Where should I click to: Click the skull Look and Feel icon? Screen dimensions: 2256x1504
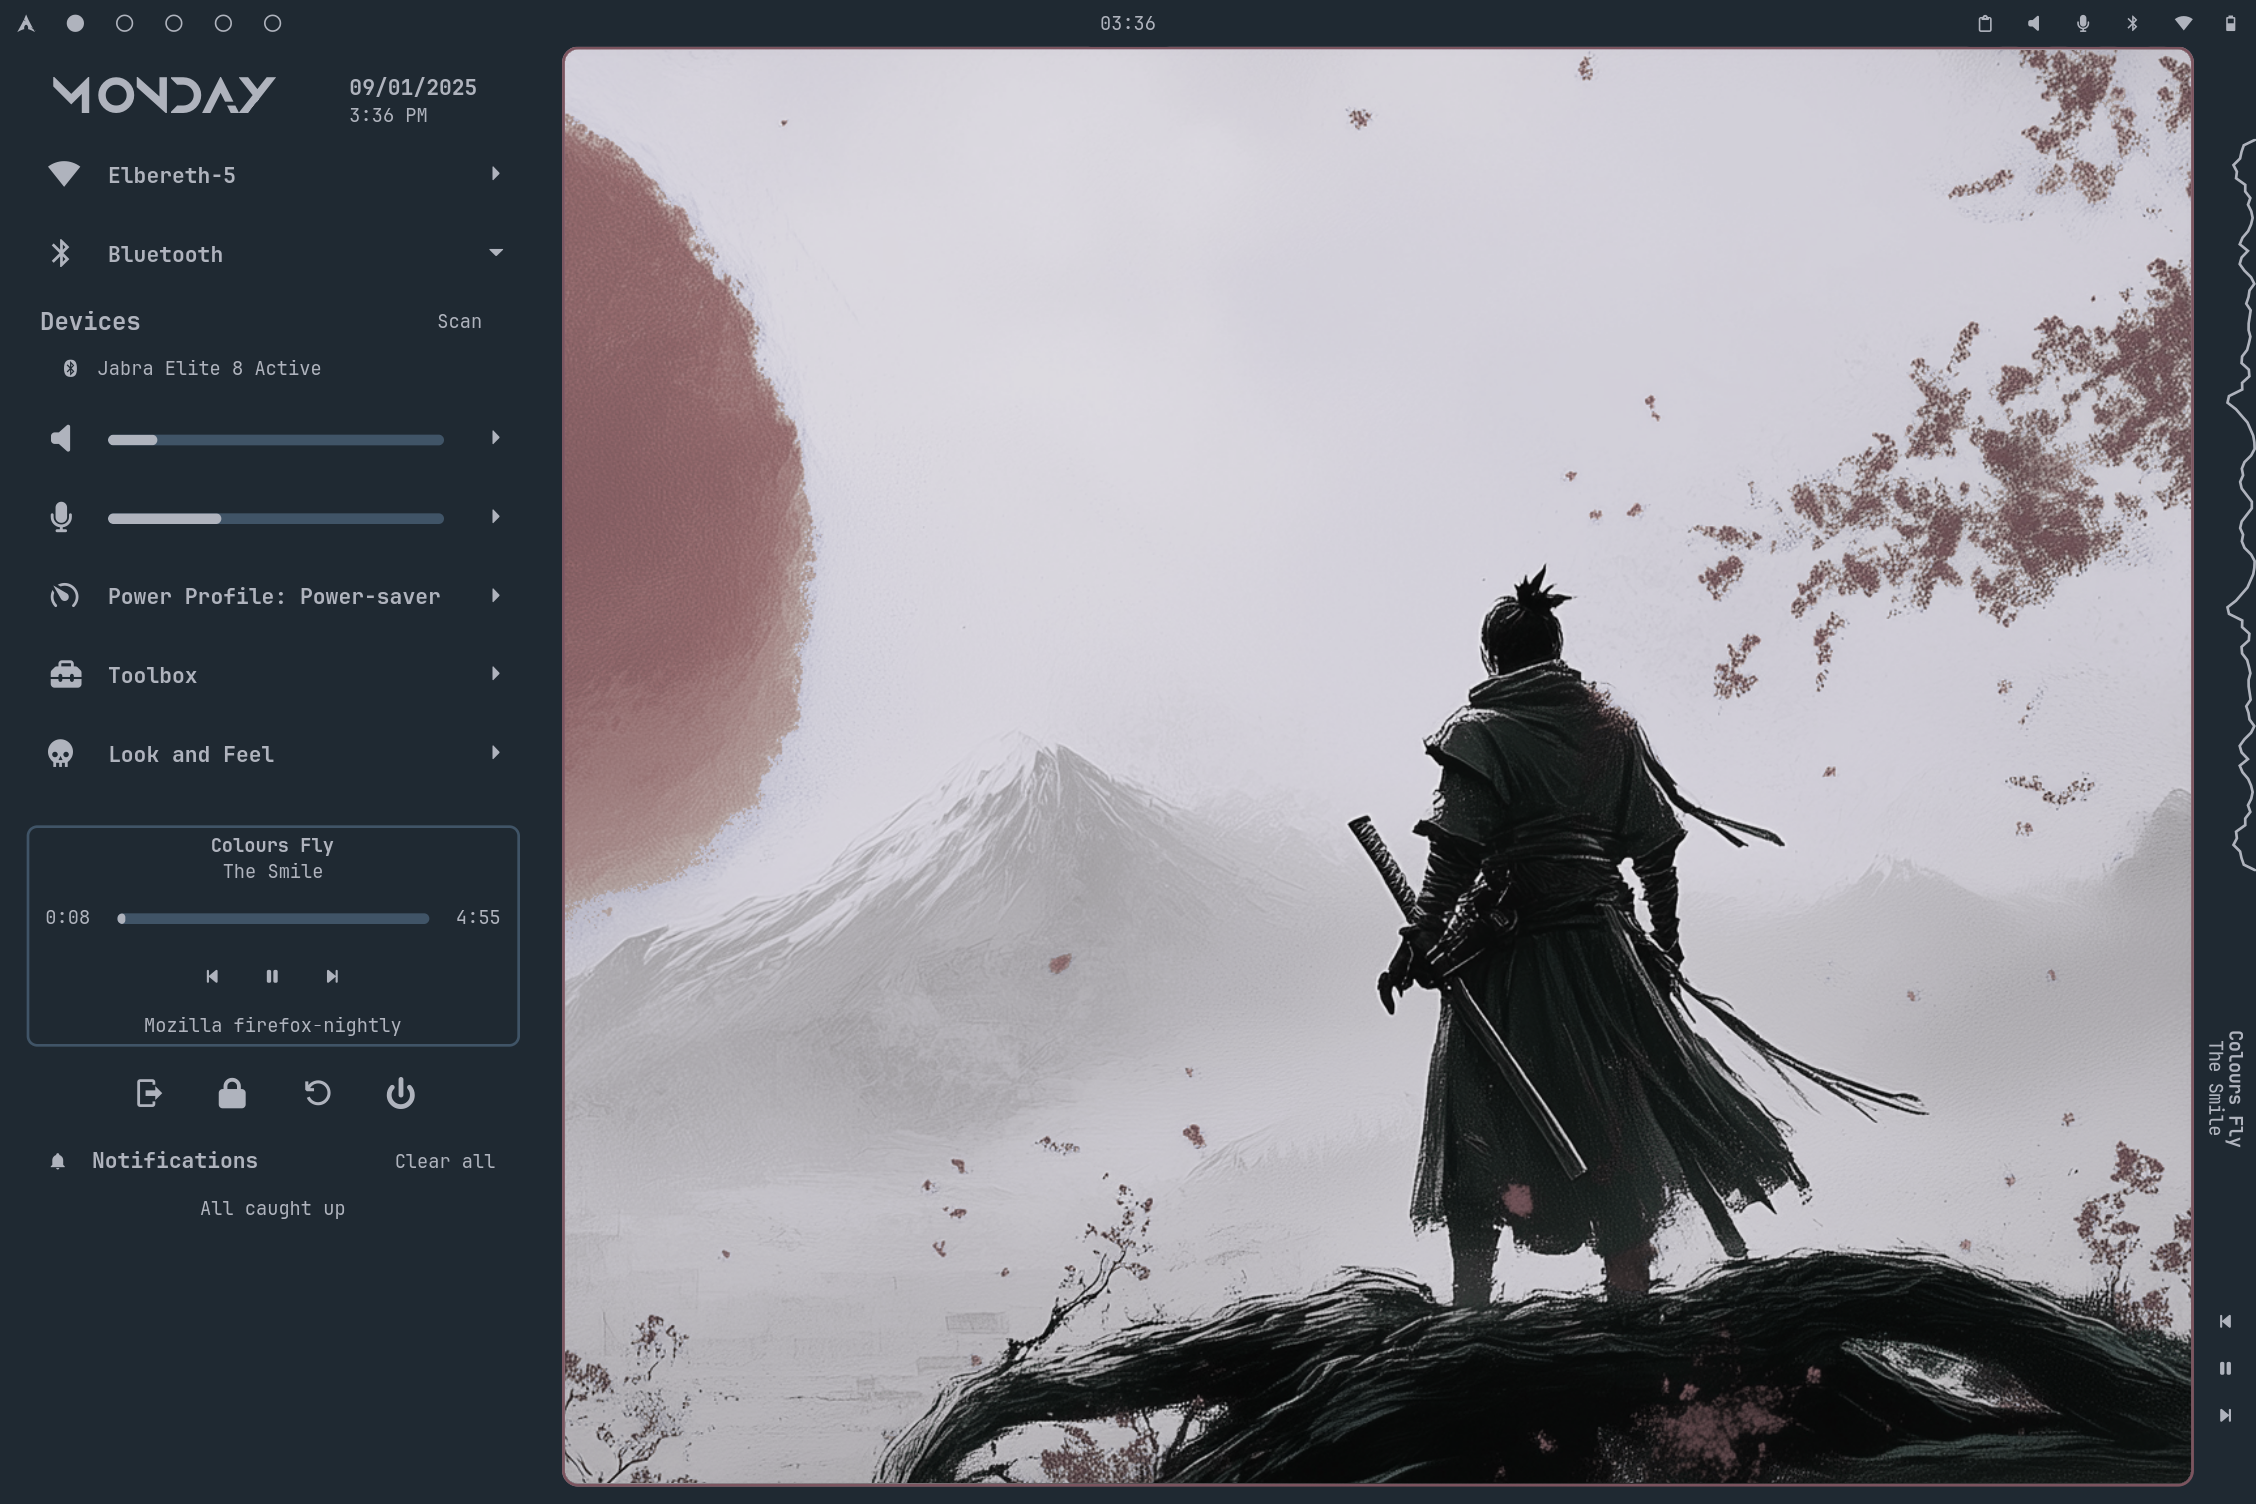coord(61,754)
